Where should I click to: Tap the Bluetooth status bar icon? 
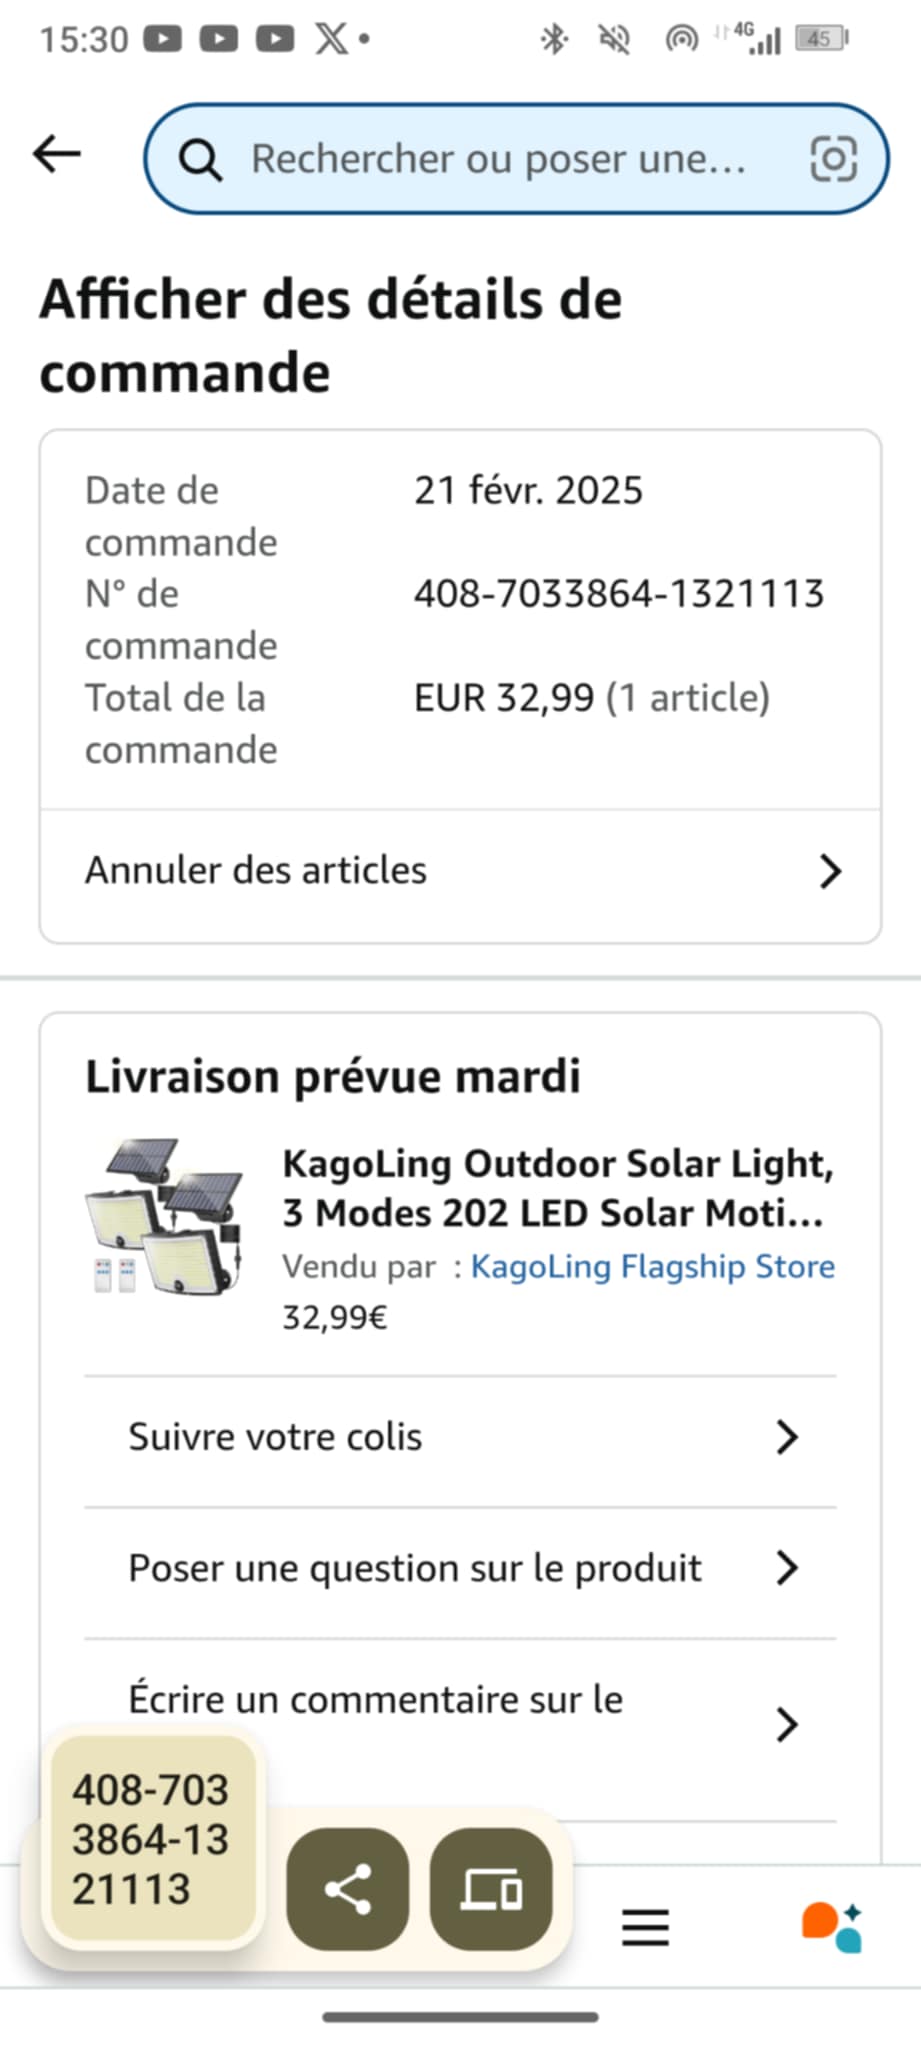pos(553,39)
